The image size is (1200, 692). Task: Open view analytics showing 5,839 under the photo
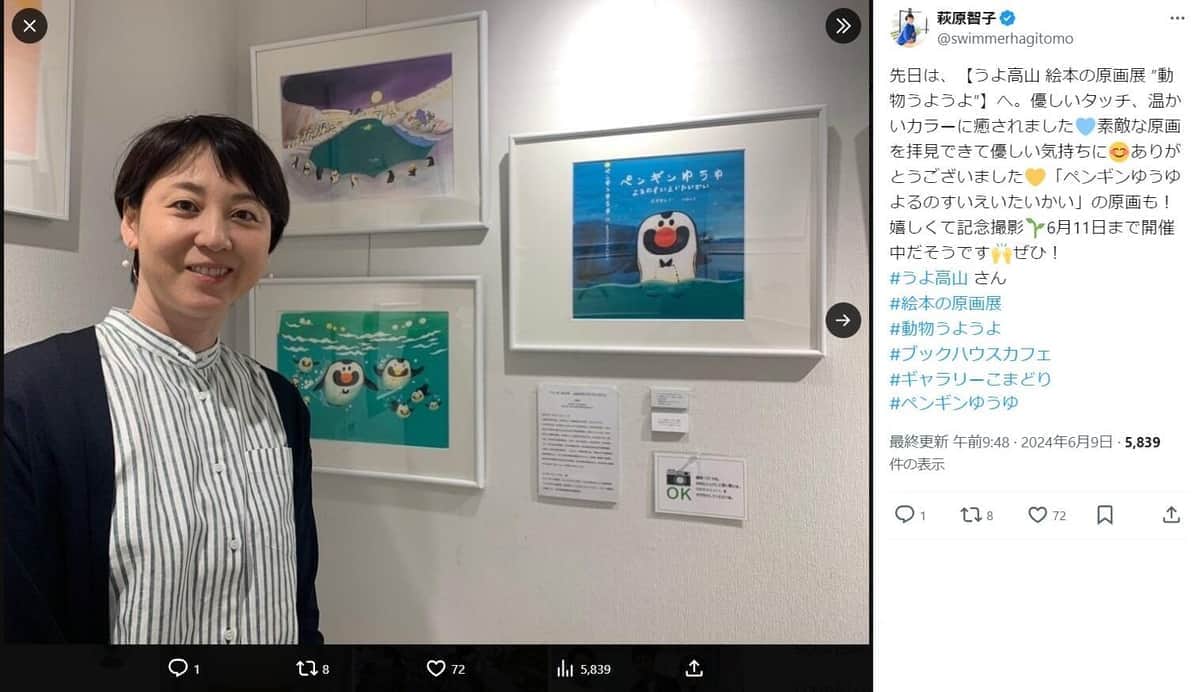click(x=583, y=668)
